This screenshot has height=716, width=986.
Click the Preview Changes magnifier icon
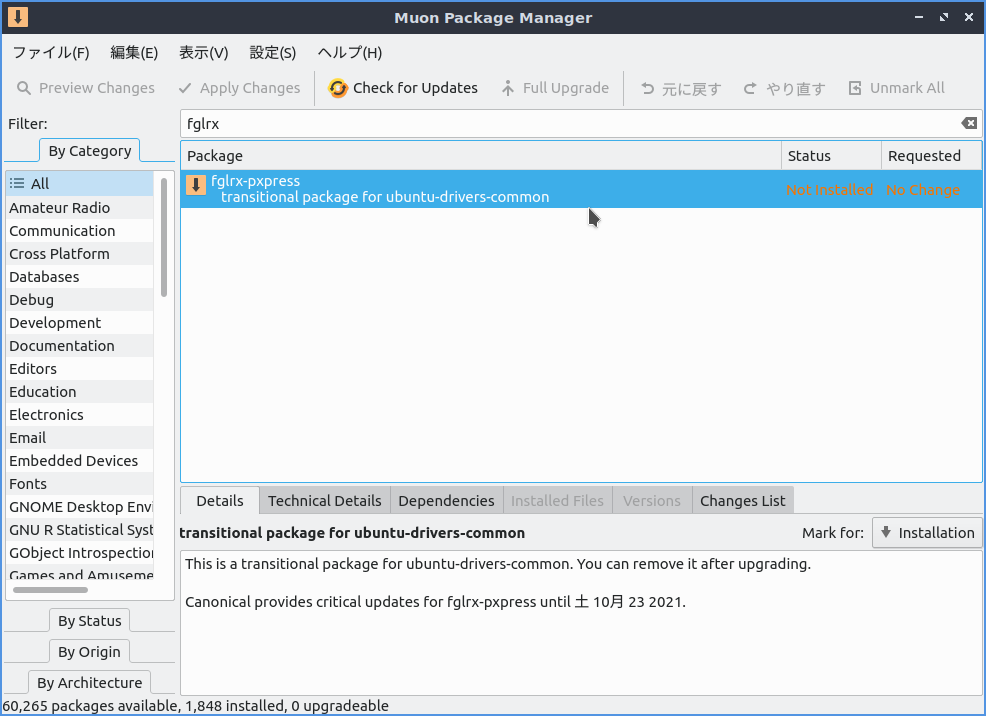click(x=24, y=88)
